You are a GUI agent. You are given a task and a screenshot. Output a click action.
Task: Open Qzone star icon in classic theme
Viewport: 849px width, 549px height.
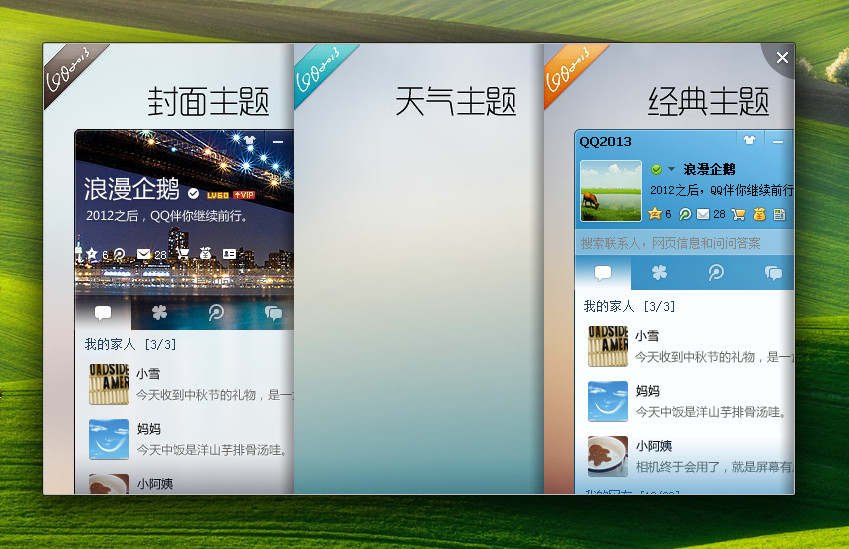655,214
